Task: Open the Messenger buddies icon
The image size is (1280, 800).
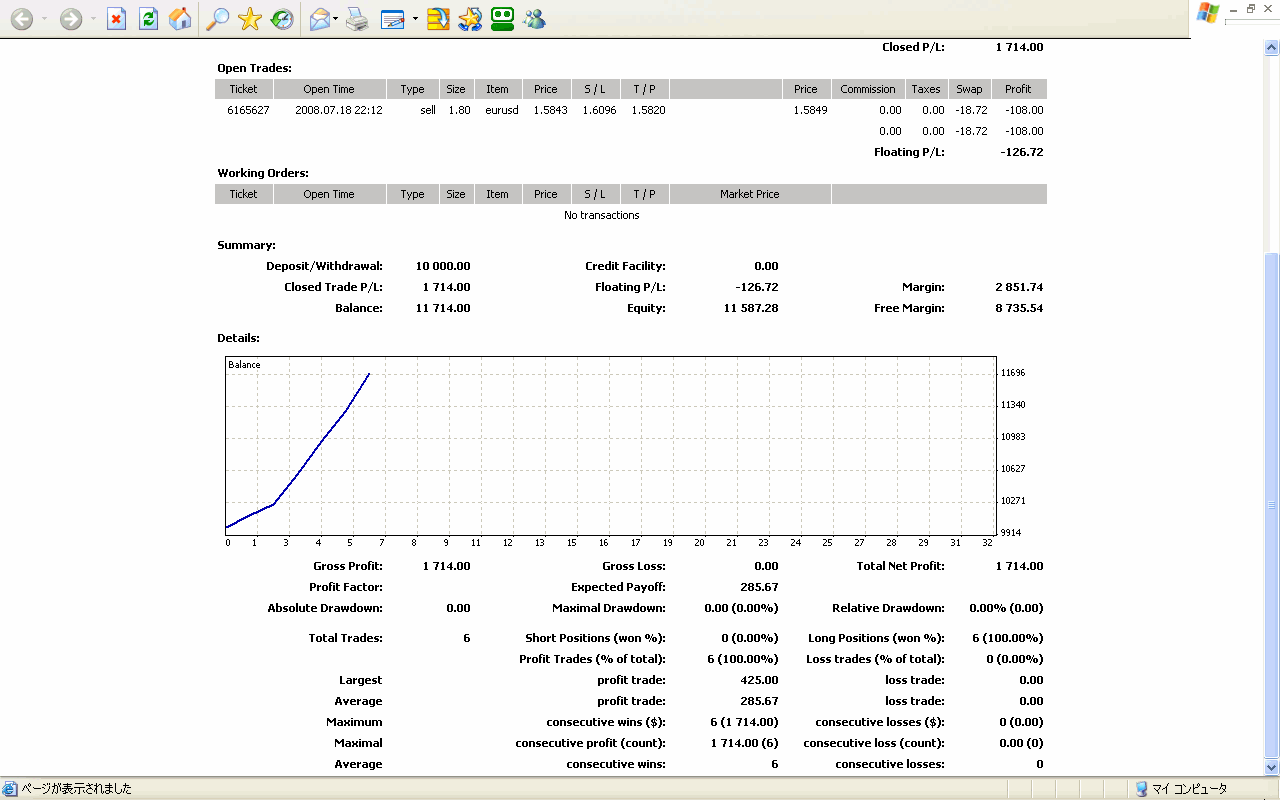Action: tap(534, 19)
